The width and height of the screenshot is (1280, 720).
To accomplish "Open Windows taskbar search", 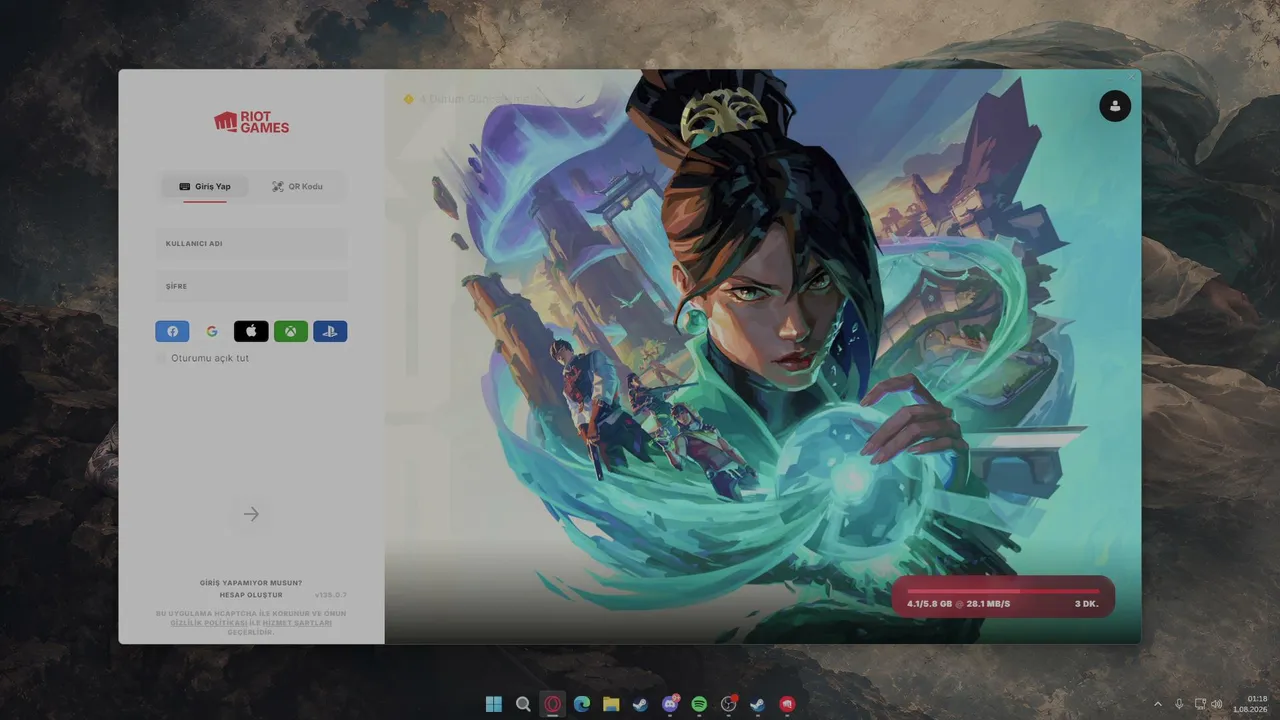I will click(x=523, y=704).
